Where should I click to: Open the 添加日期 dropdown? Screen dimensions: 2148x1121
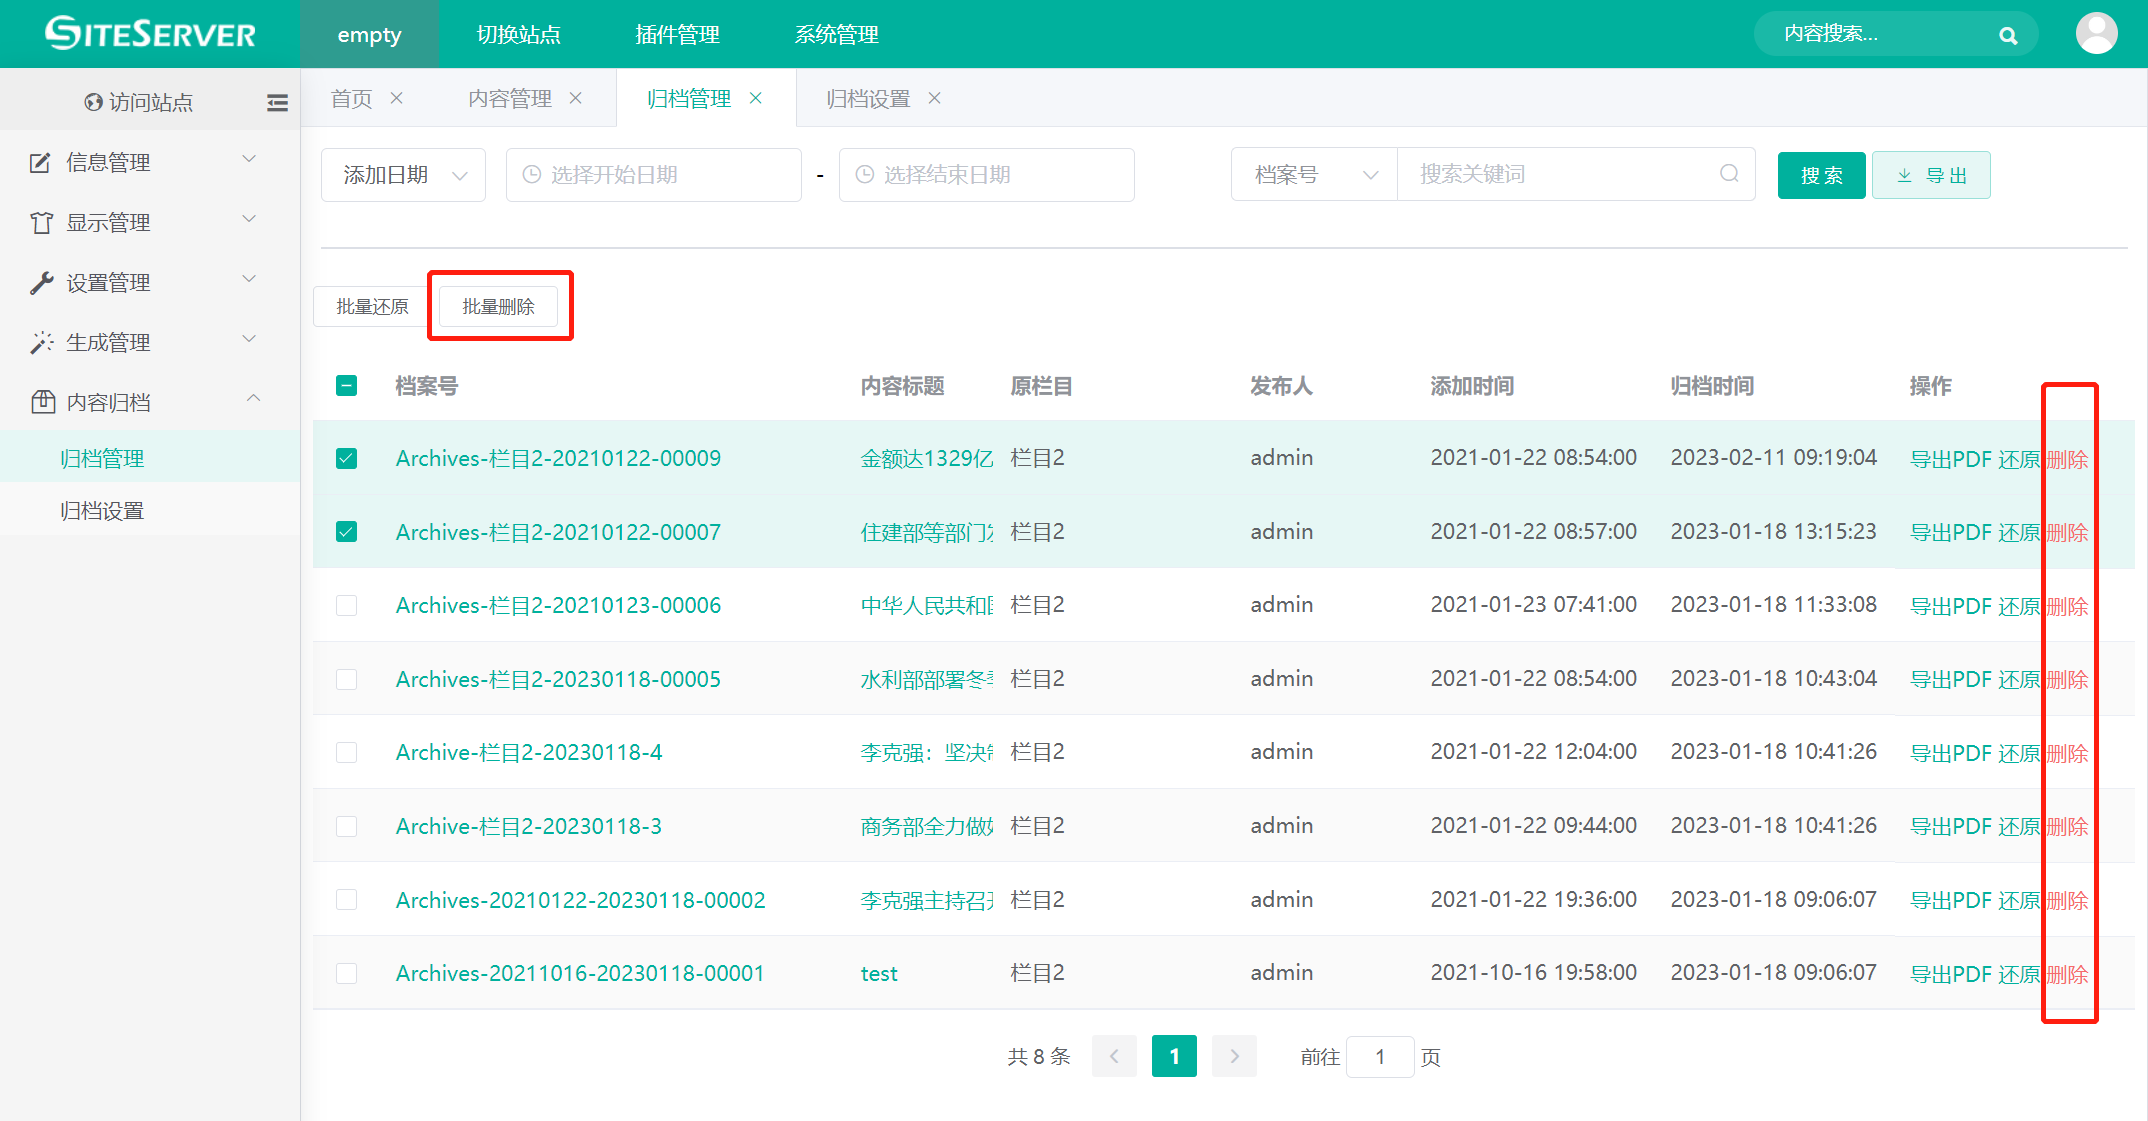coord(404,175)
